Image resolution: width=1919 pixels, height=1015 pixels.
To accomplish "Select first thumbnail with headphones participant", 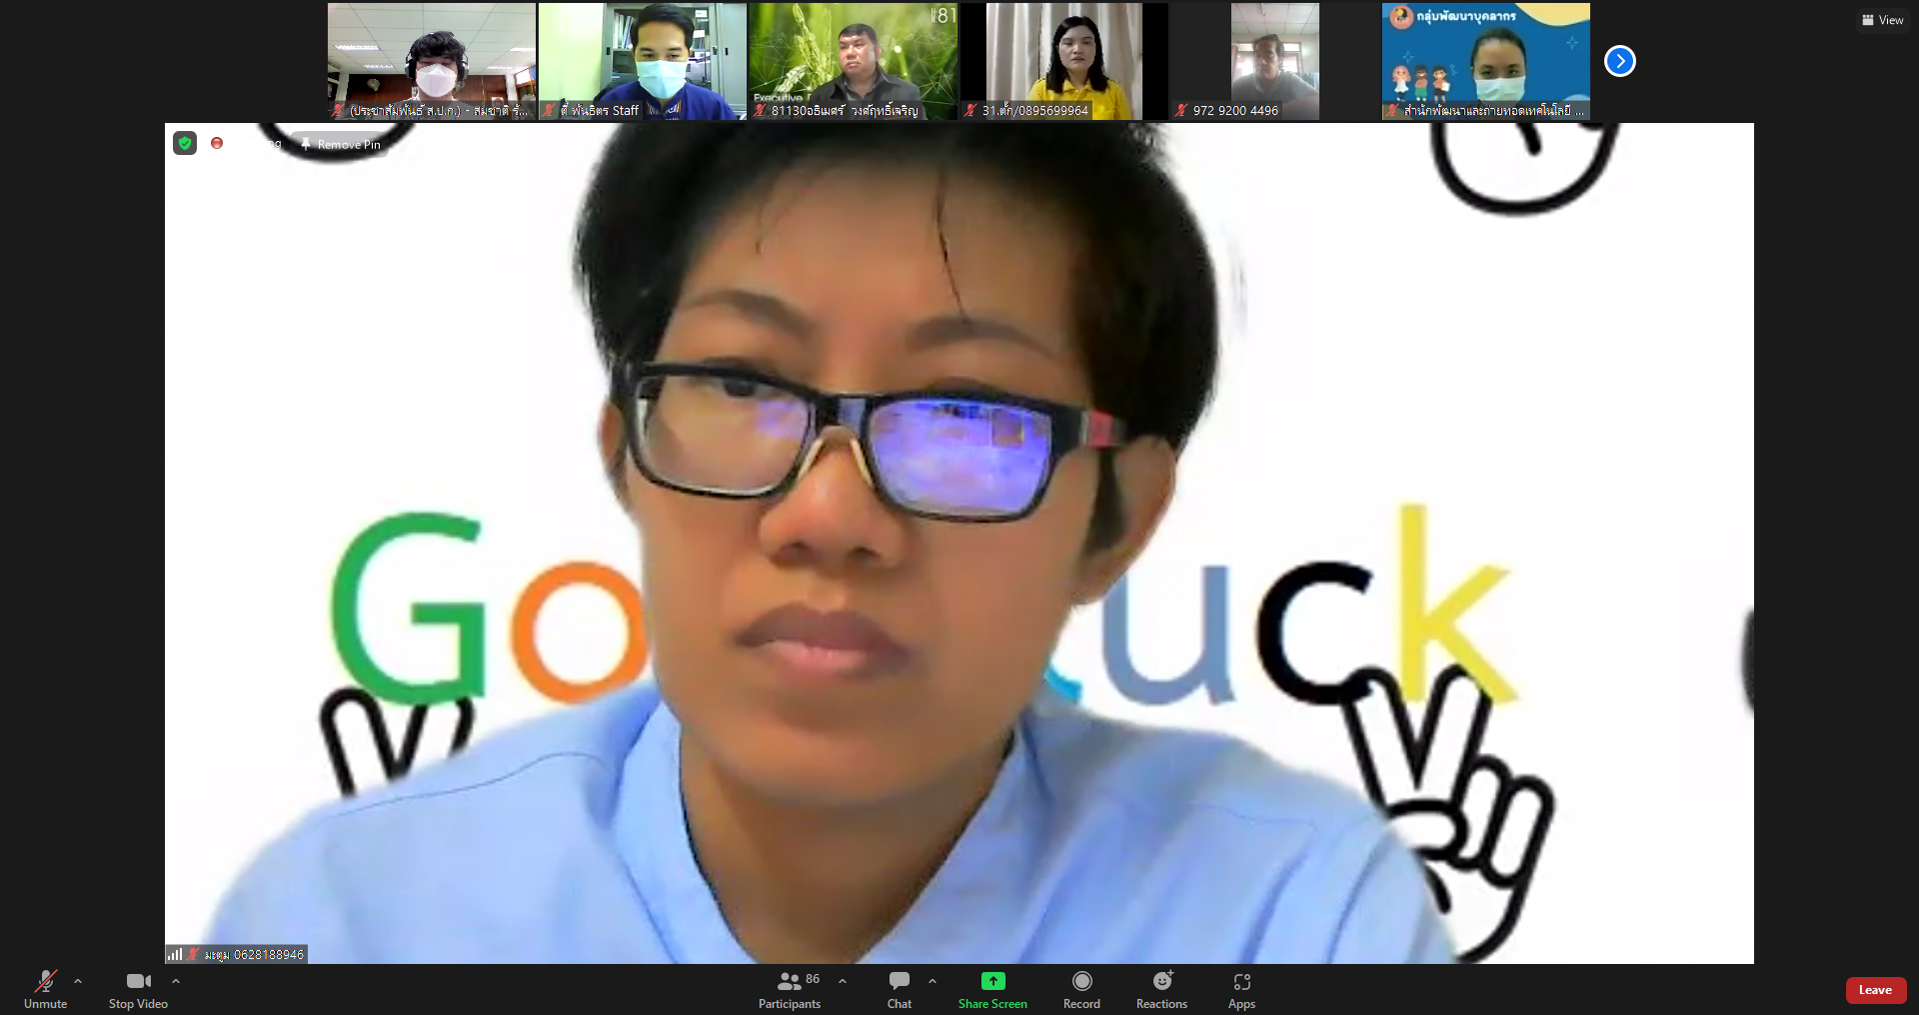I will [x=431, y=61].
